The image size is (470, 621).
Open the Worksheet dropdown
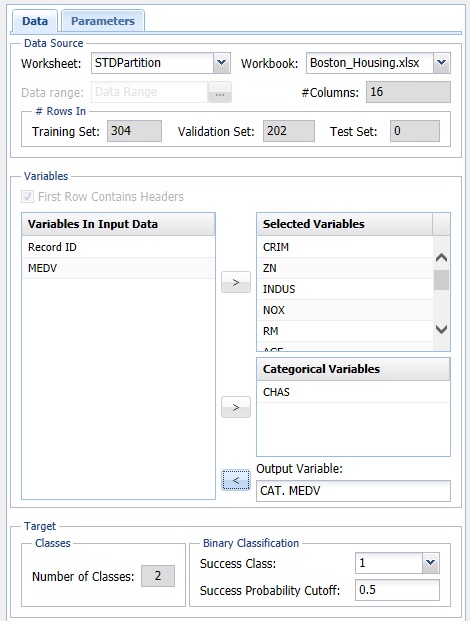point(222,63)
